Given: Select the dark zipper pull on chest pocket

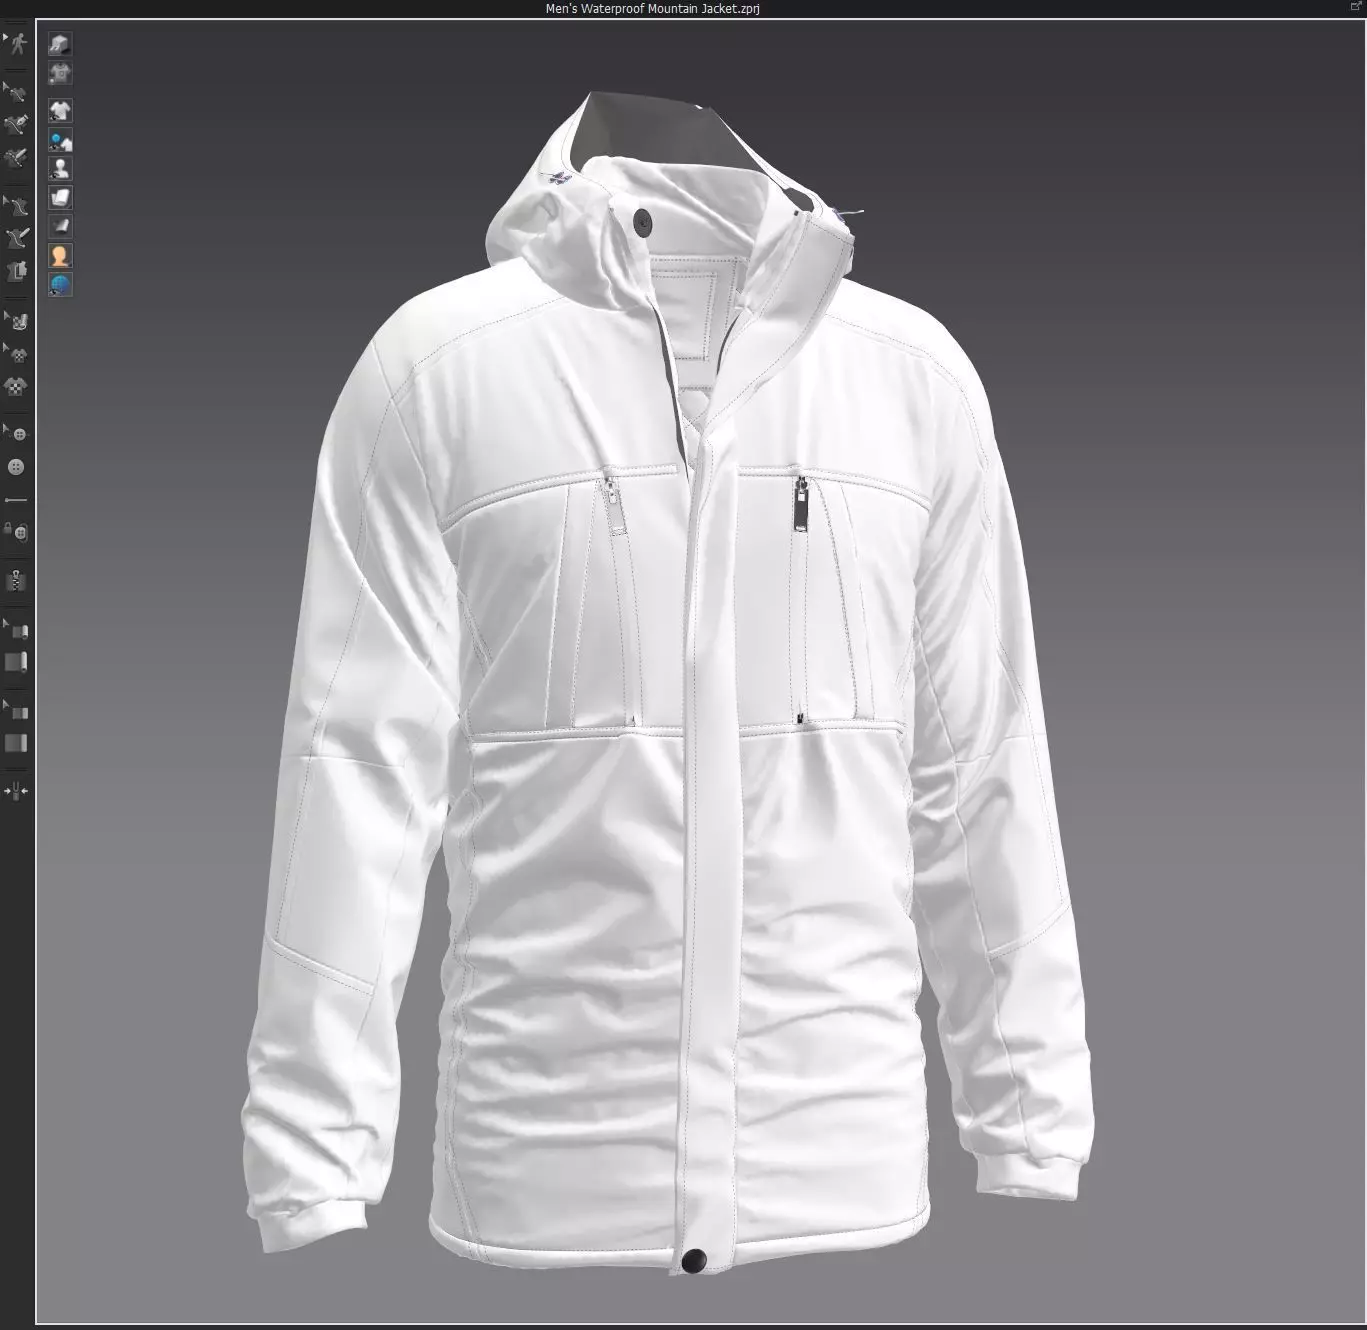Looking at the screenshot, I should [801, 502].
